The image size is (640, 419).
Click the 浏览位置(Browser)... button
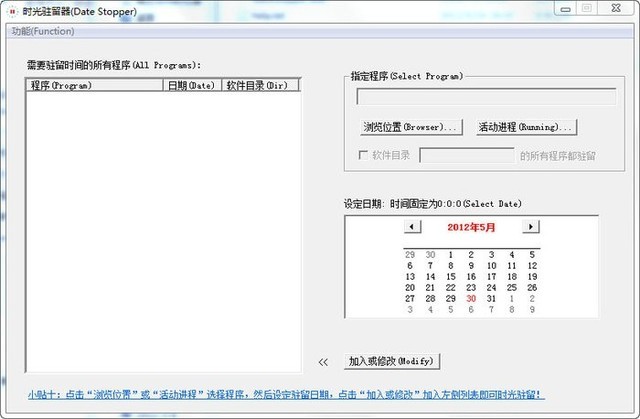point(411,127)
